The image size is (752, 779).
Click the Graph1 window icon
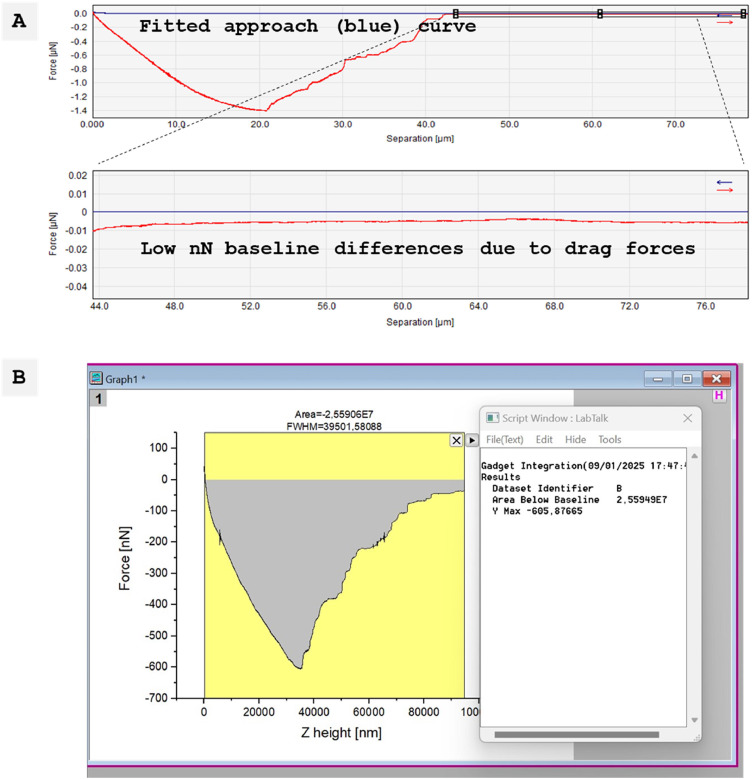point(96,379)
